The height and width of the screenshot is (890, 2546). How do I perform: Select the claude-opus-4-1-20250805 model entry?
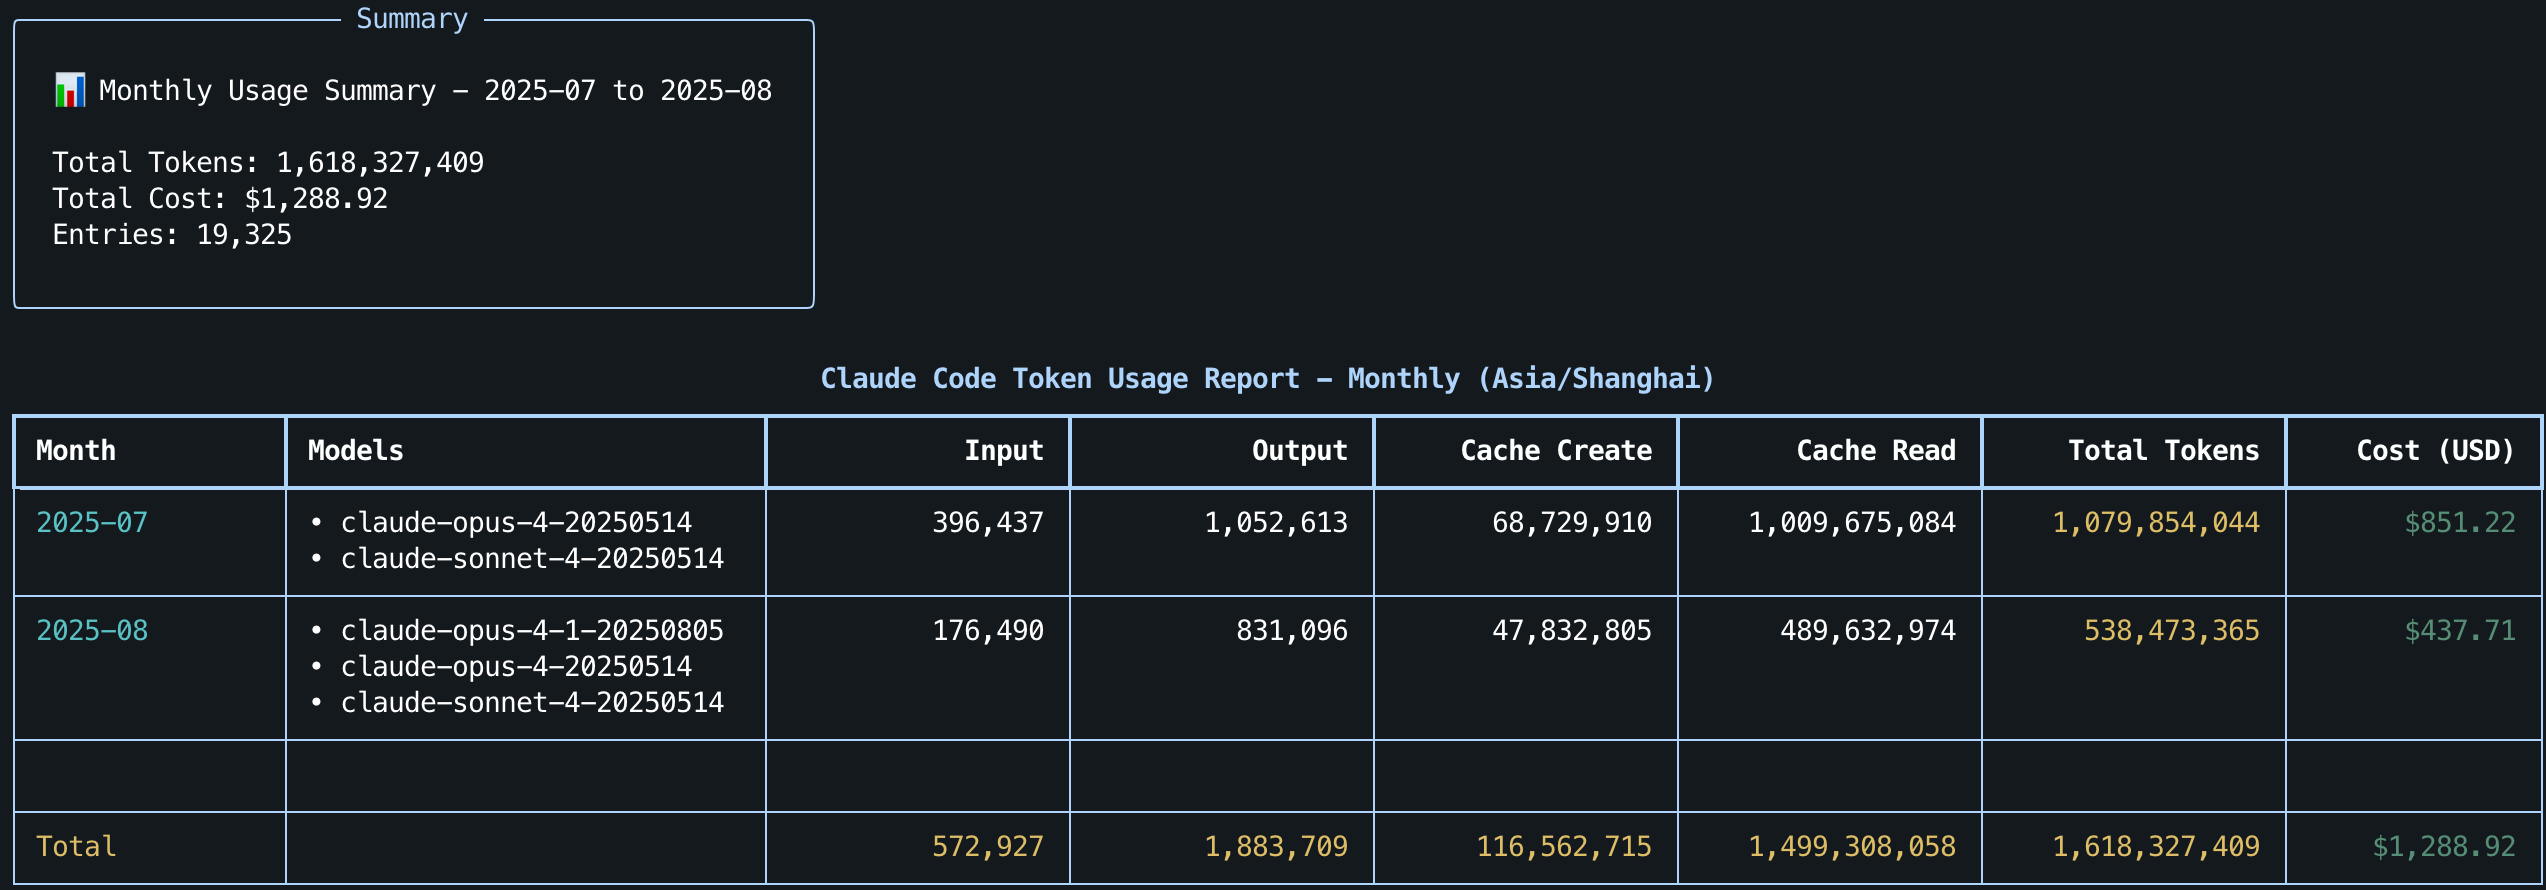tap(532, 631)
